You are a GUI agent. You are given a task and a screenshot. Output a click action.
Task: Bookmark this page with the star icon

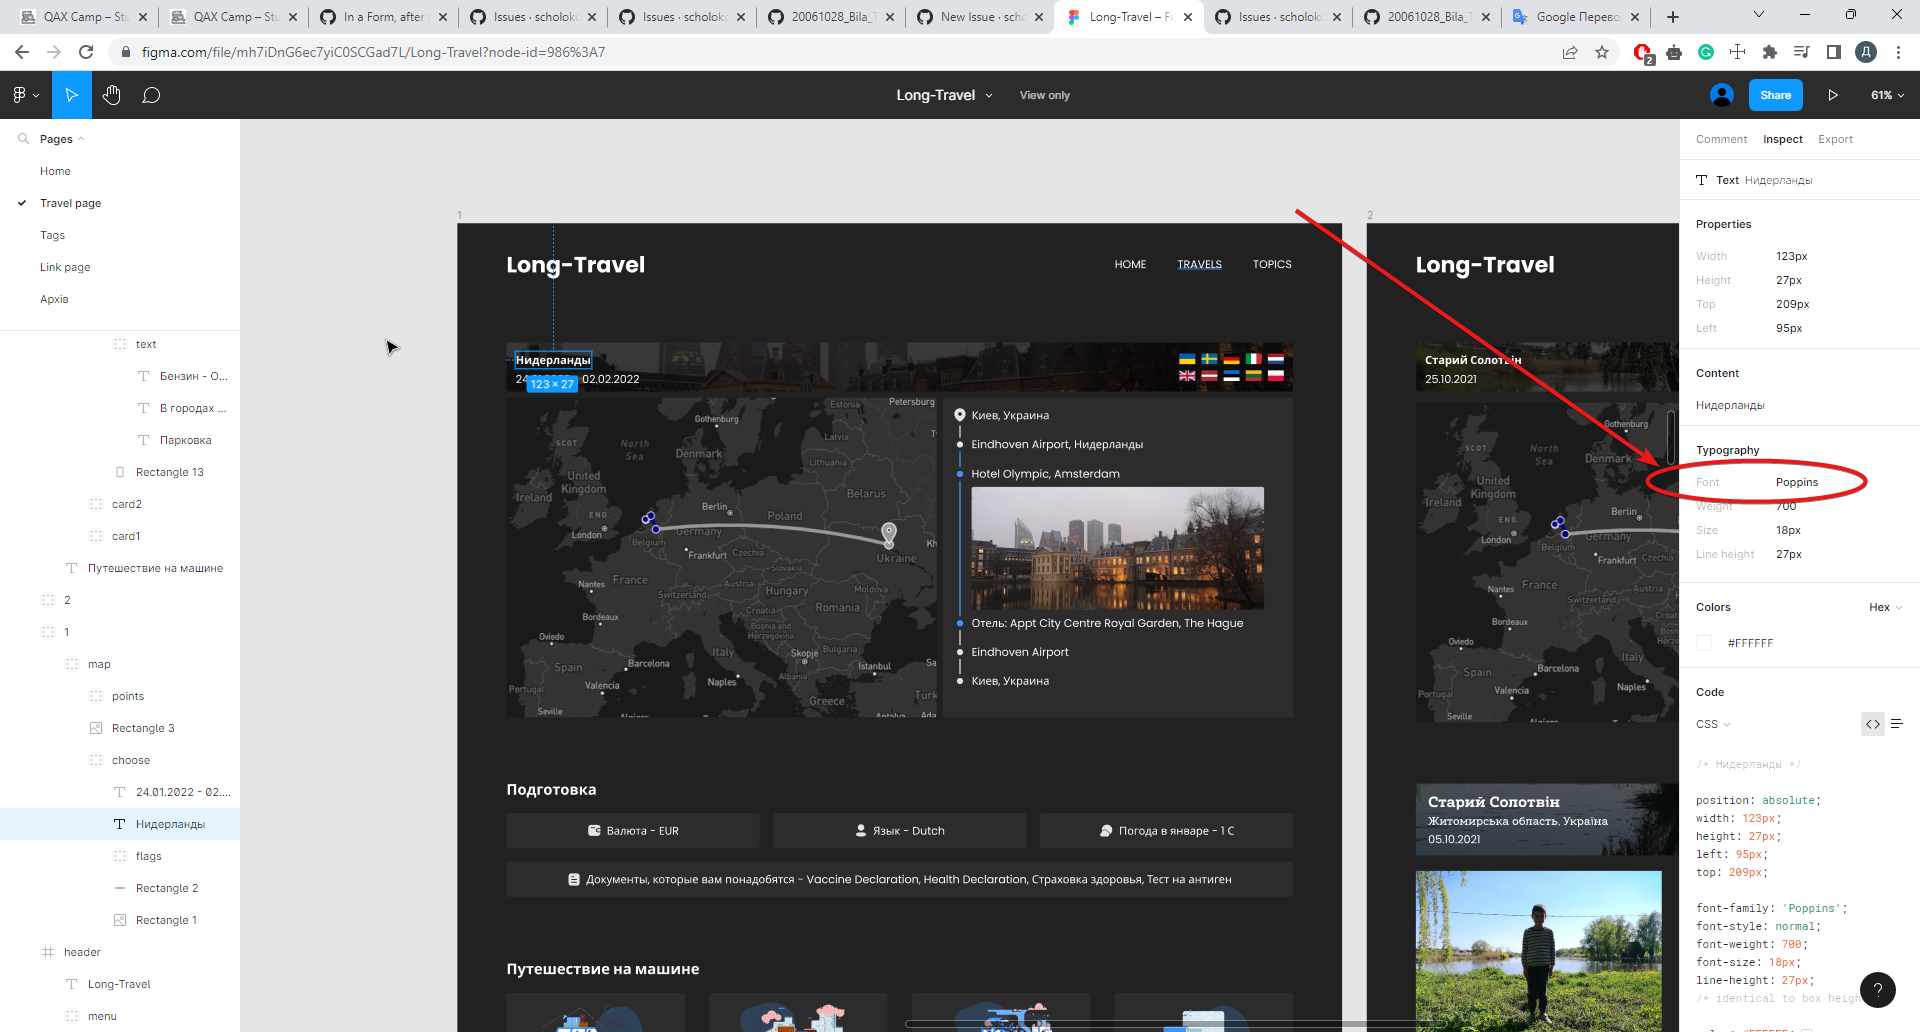click(x=1602, y=52)
